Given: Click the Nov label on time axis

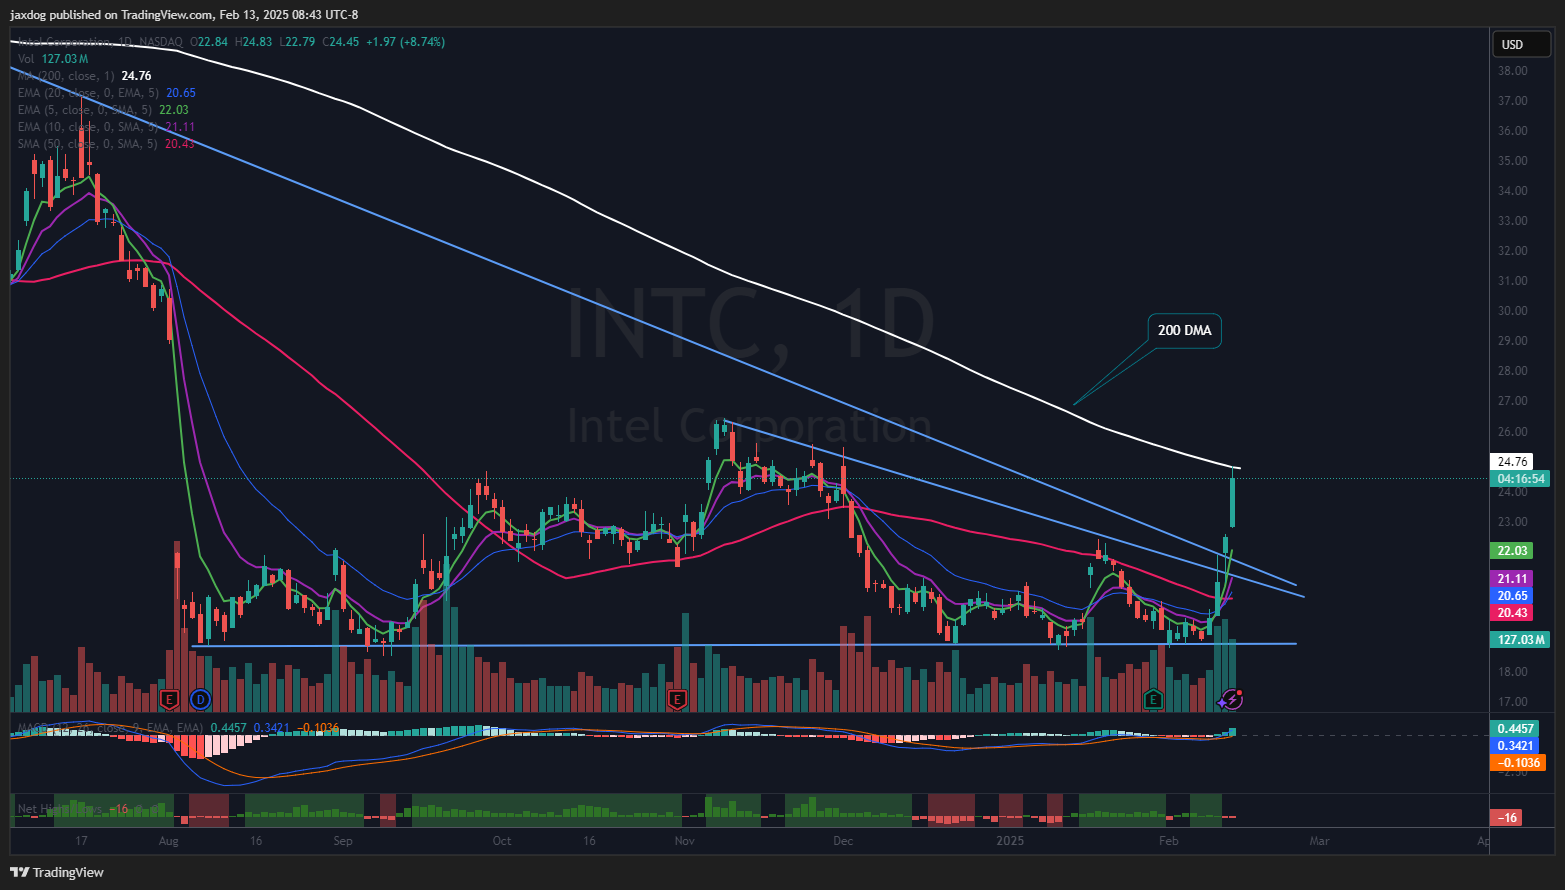Looking at the screenshot, I should (x=684, y=841).
